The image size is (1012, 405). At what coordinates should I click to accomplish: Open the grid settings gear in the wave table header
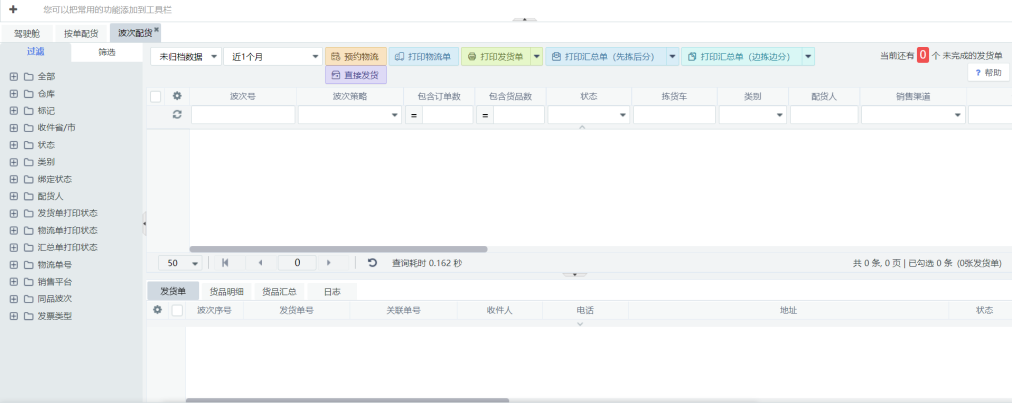(x=177, y=96)
